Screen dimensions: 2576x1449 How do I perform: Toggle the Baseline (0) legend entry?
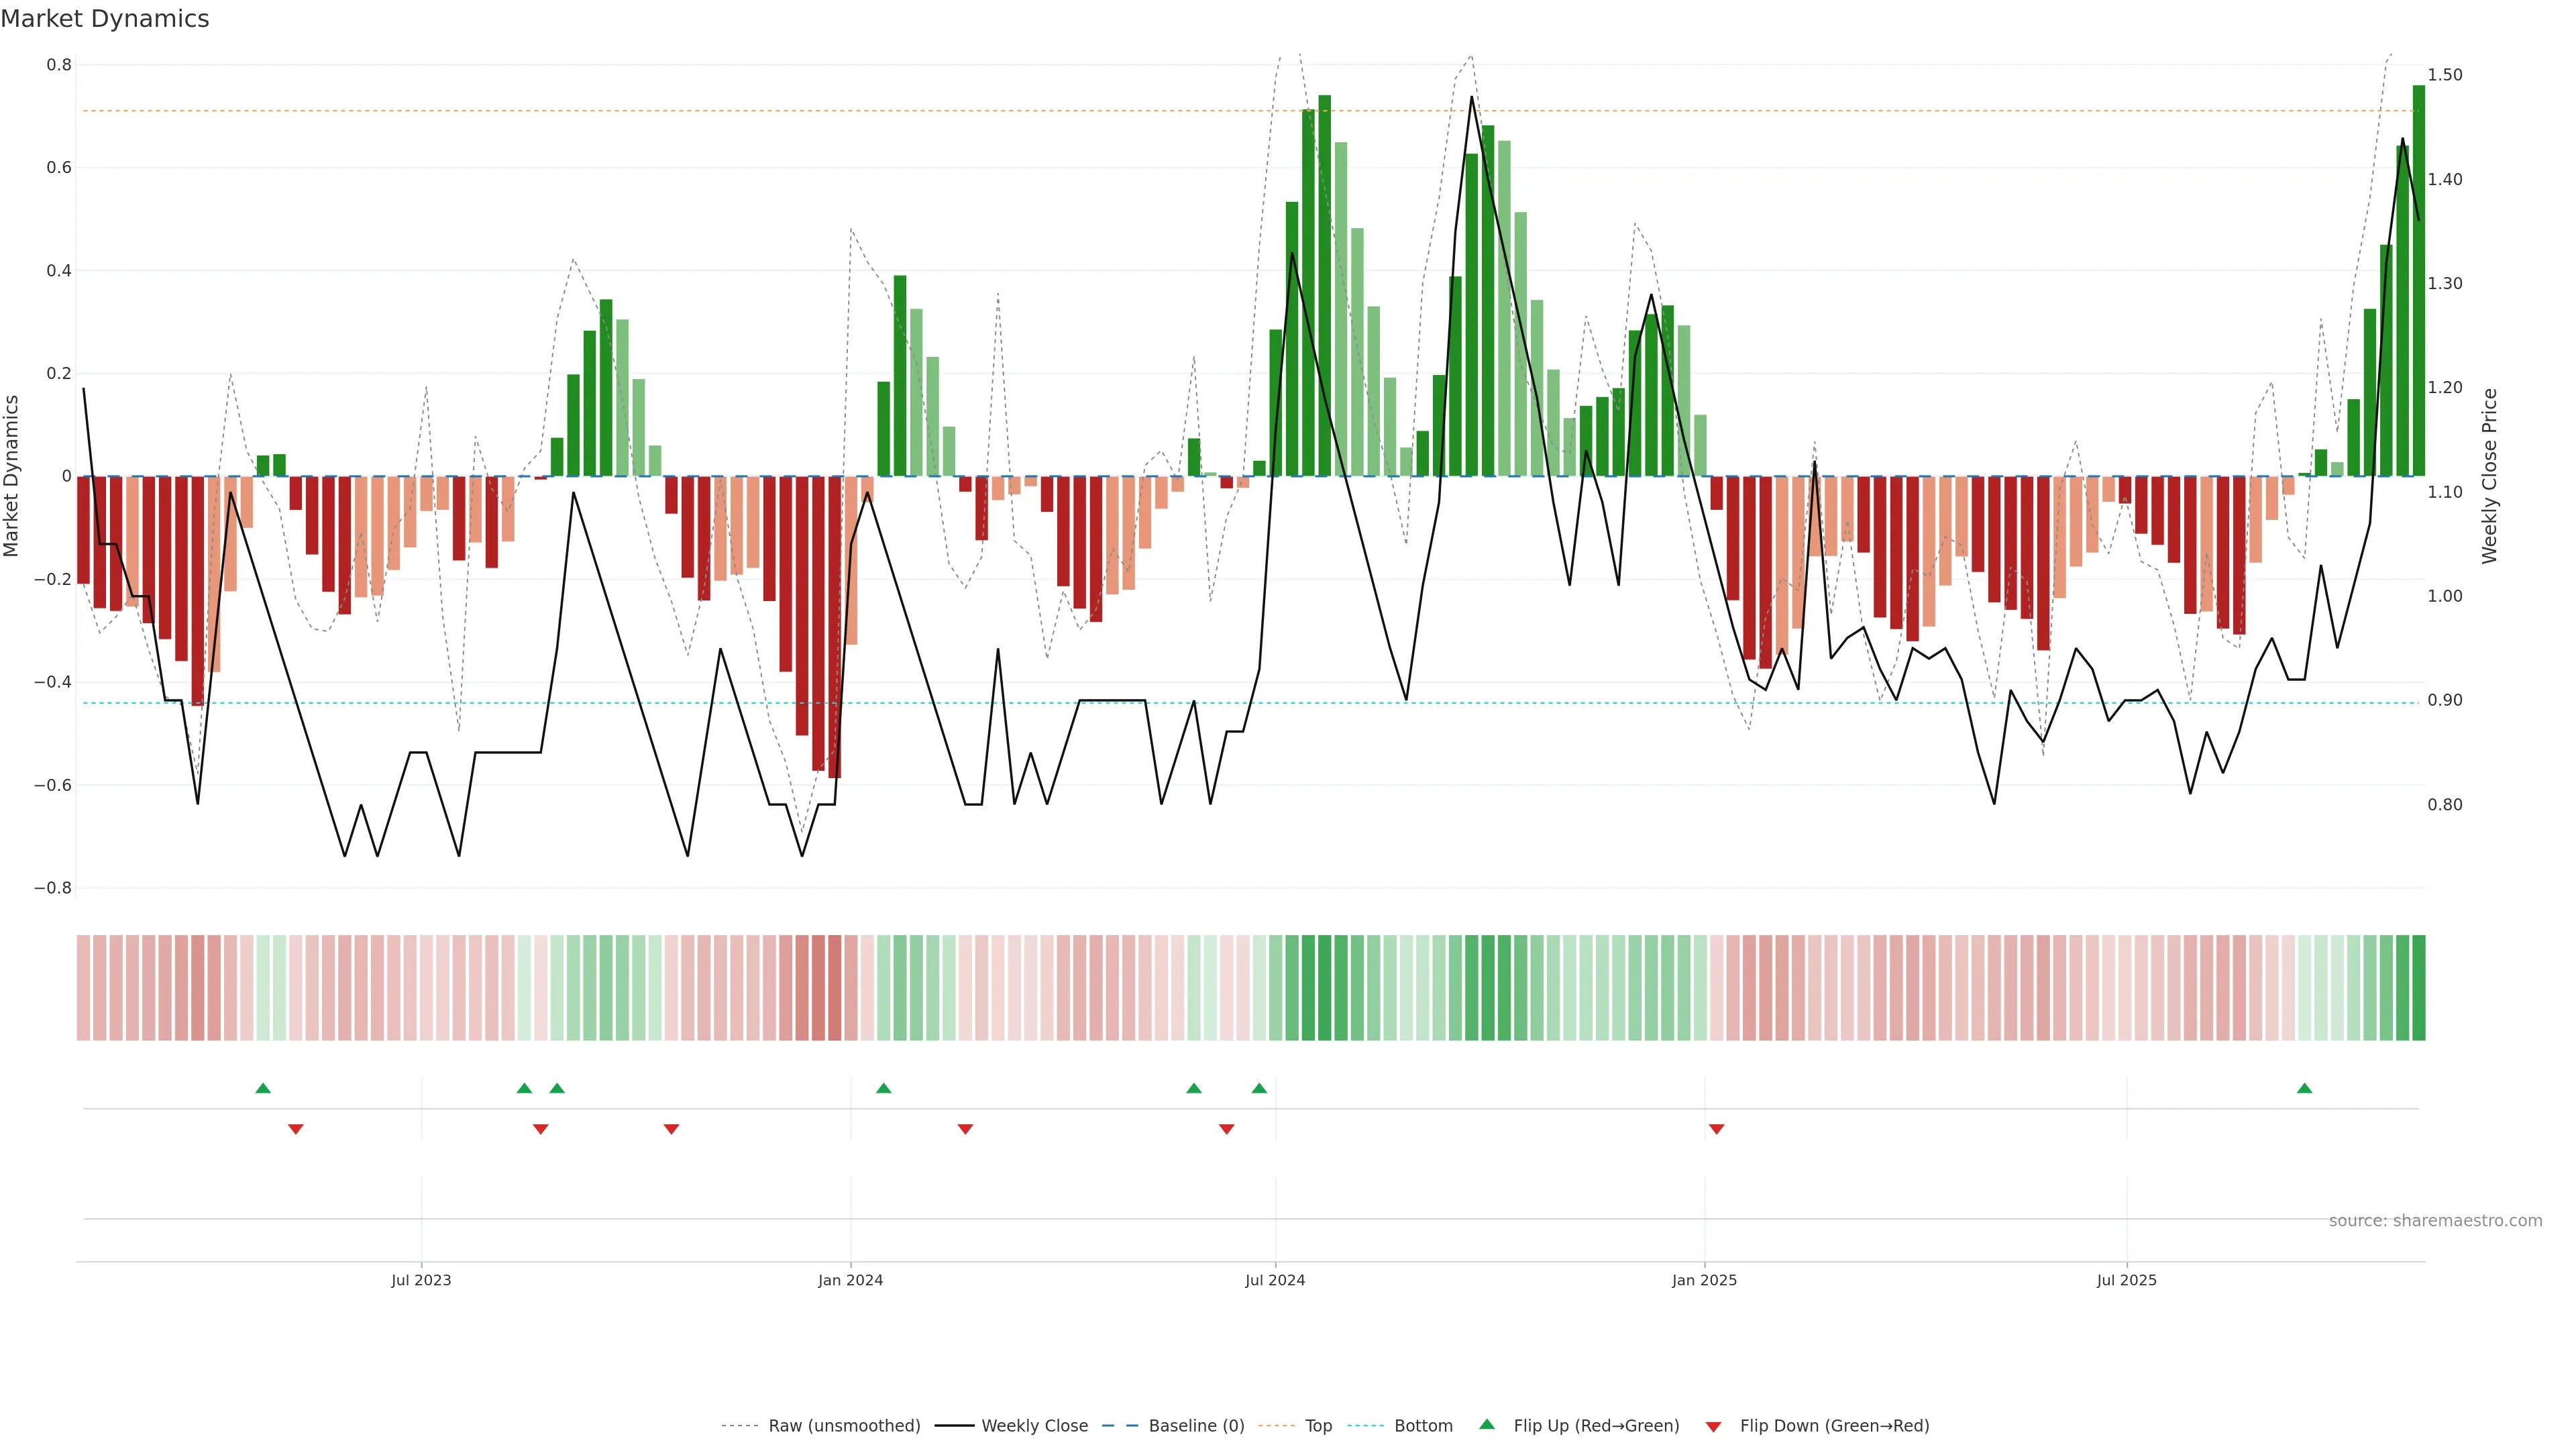[x=1196, y=1426]
